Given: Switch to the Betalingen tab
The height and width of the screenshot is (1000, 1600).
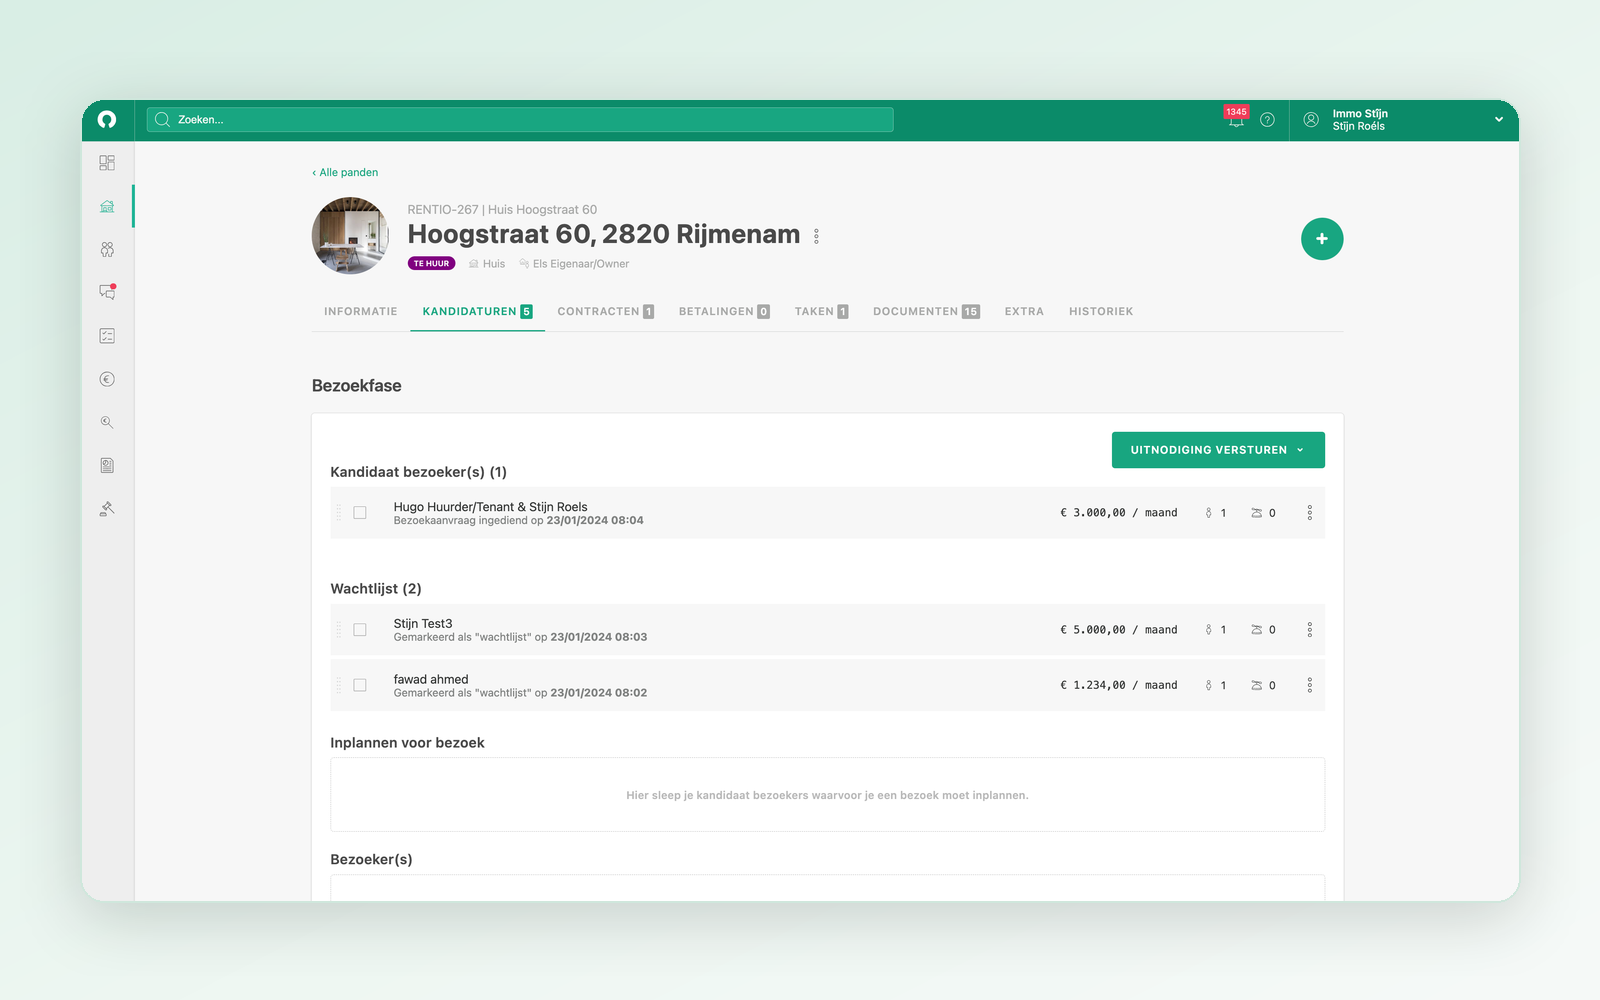Looking at the screenshot, I should [x=724, y=312].
